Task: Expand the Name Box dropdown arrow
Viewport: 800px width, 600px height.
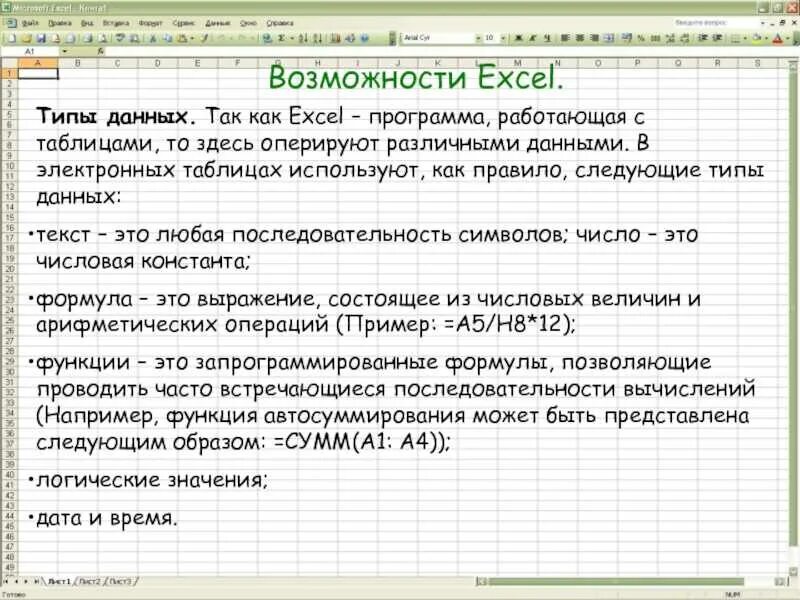Action: pyautogui.click(x=64, y=51)
